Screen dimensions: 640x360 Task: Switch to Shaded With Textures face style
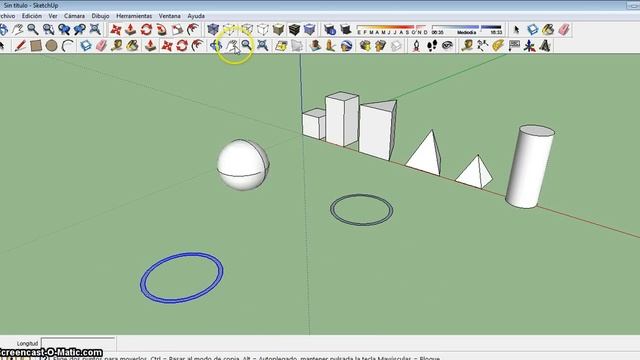point(294,29)
